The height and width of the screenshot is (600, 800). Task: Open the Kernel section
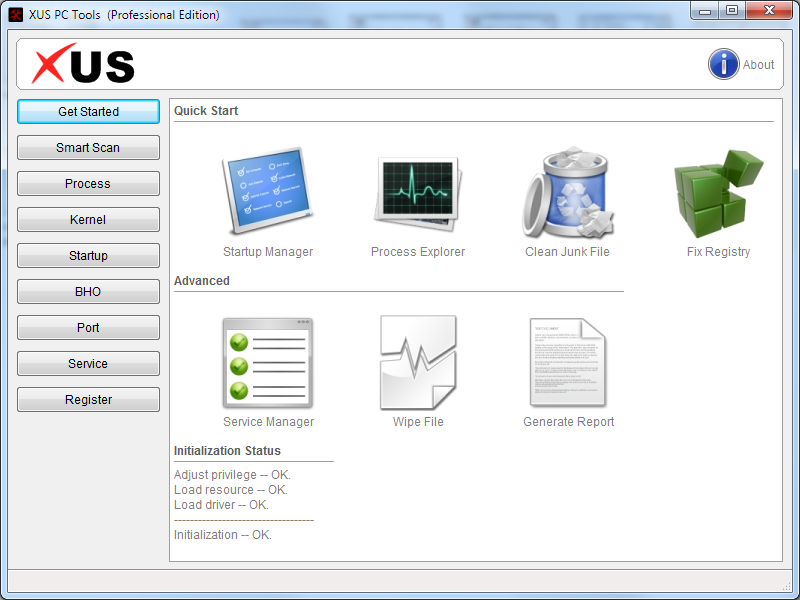(x=88, y=220)
